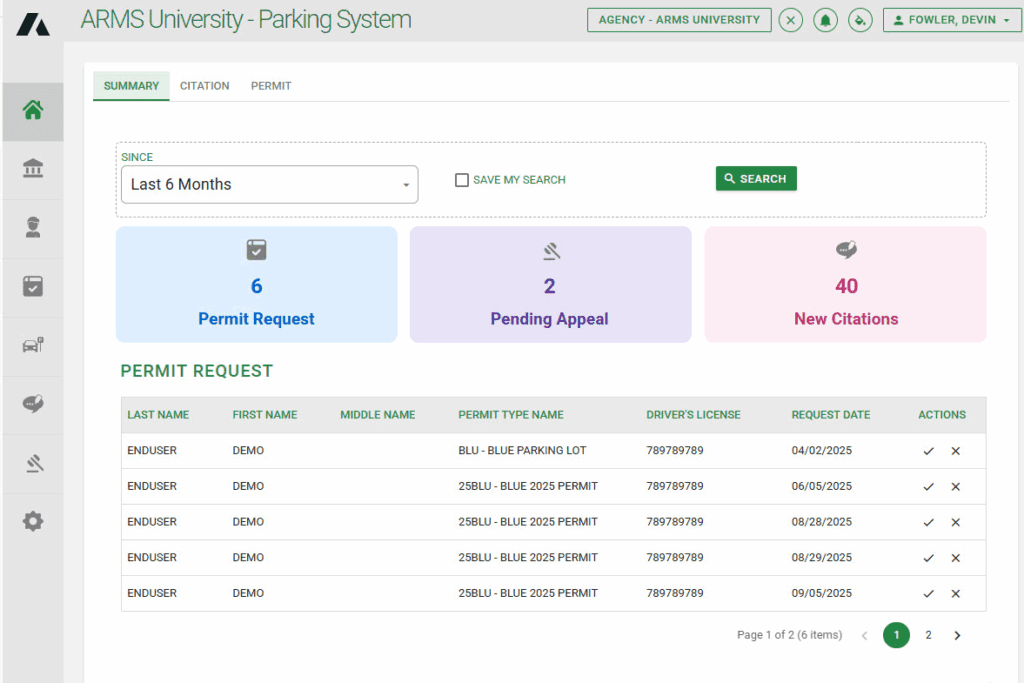This screenshot has width=1024, height=683.
Task: Reject ENDUSER's 09/05/2025 permit request with X
Action: tap(955, 593)
